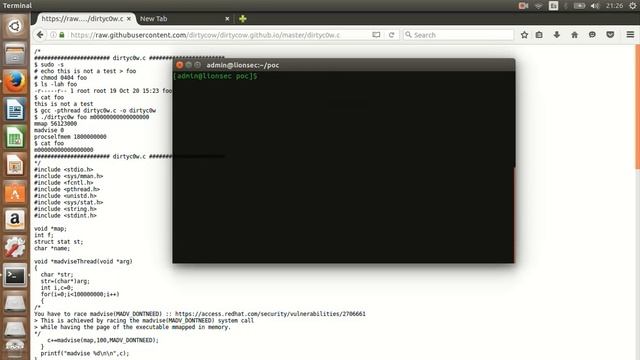Viewport: 640px width, 360px height.
Task: Click the screen recording indicator icon
Action: (x=523, y=6)
